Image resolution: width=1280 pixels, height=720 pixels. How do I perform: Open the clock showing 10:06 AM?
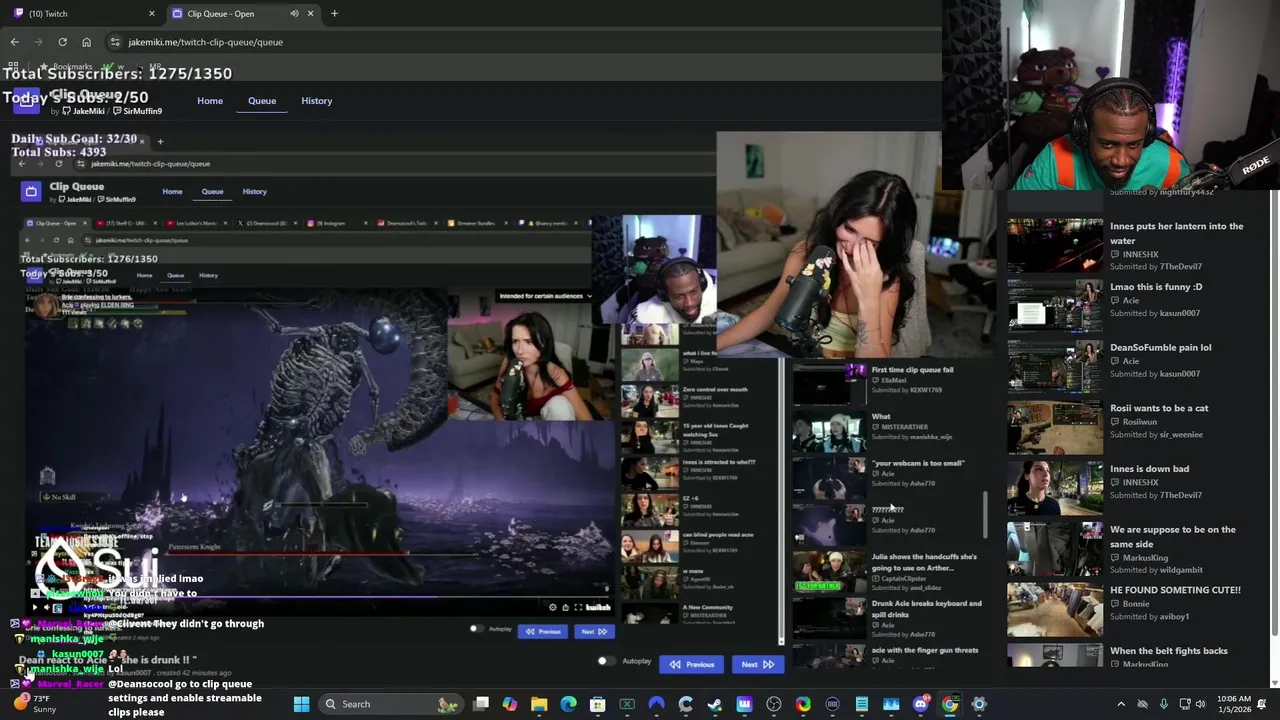(1235, 704)
